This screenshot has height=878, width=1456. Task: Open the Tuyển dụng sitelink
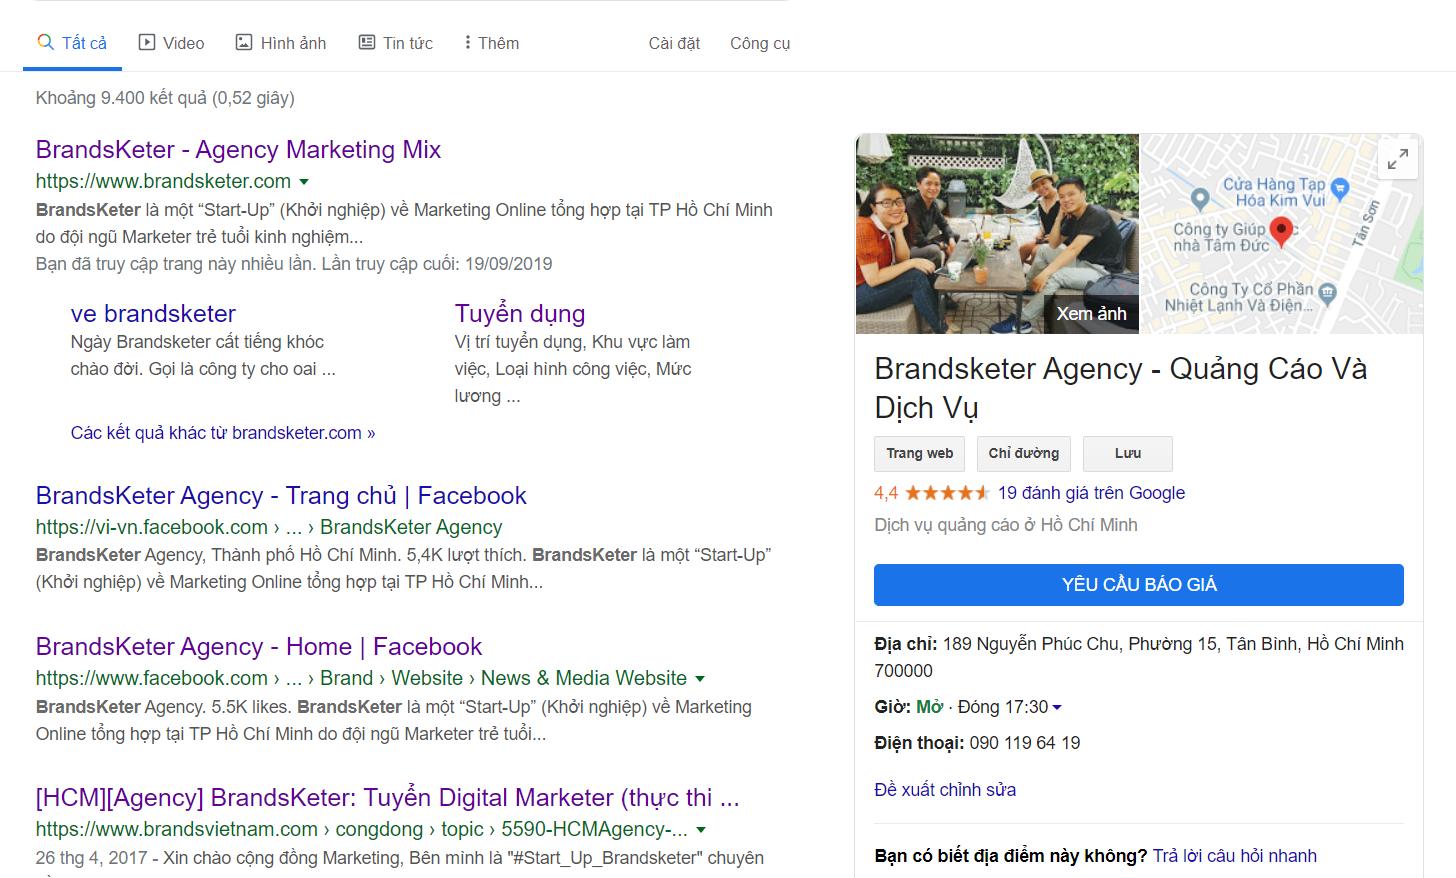click(520, 314)
